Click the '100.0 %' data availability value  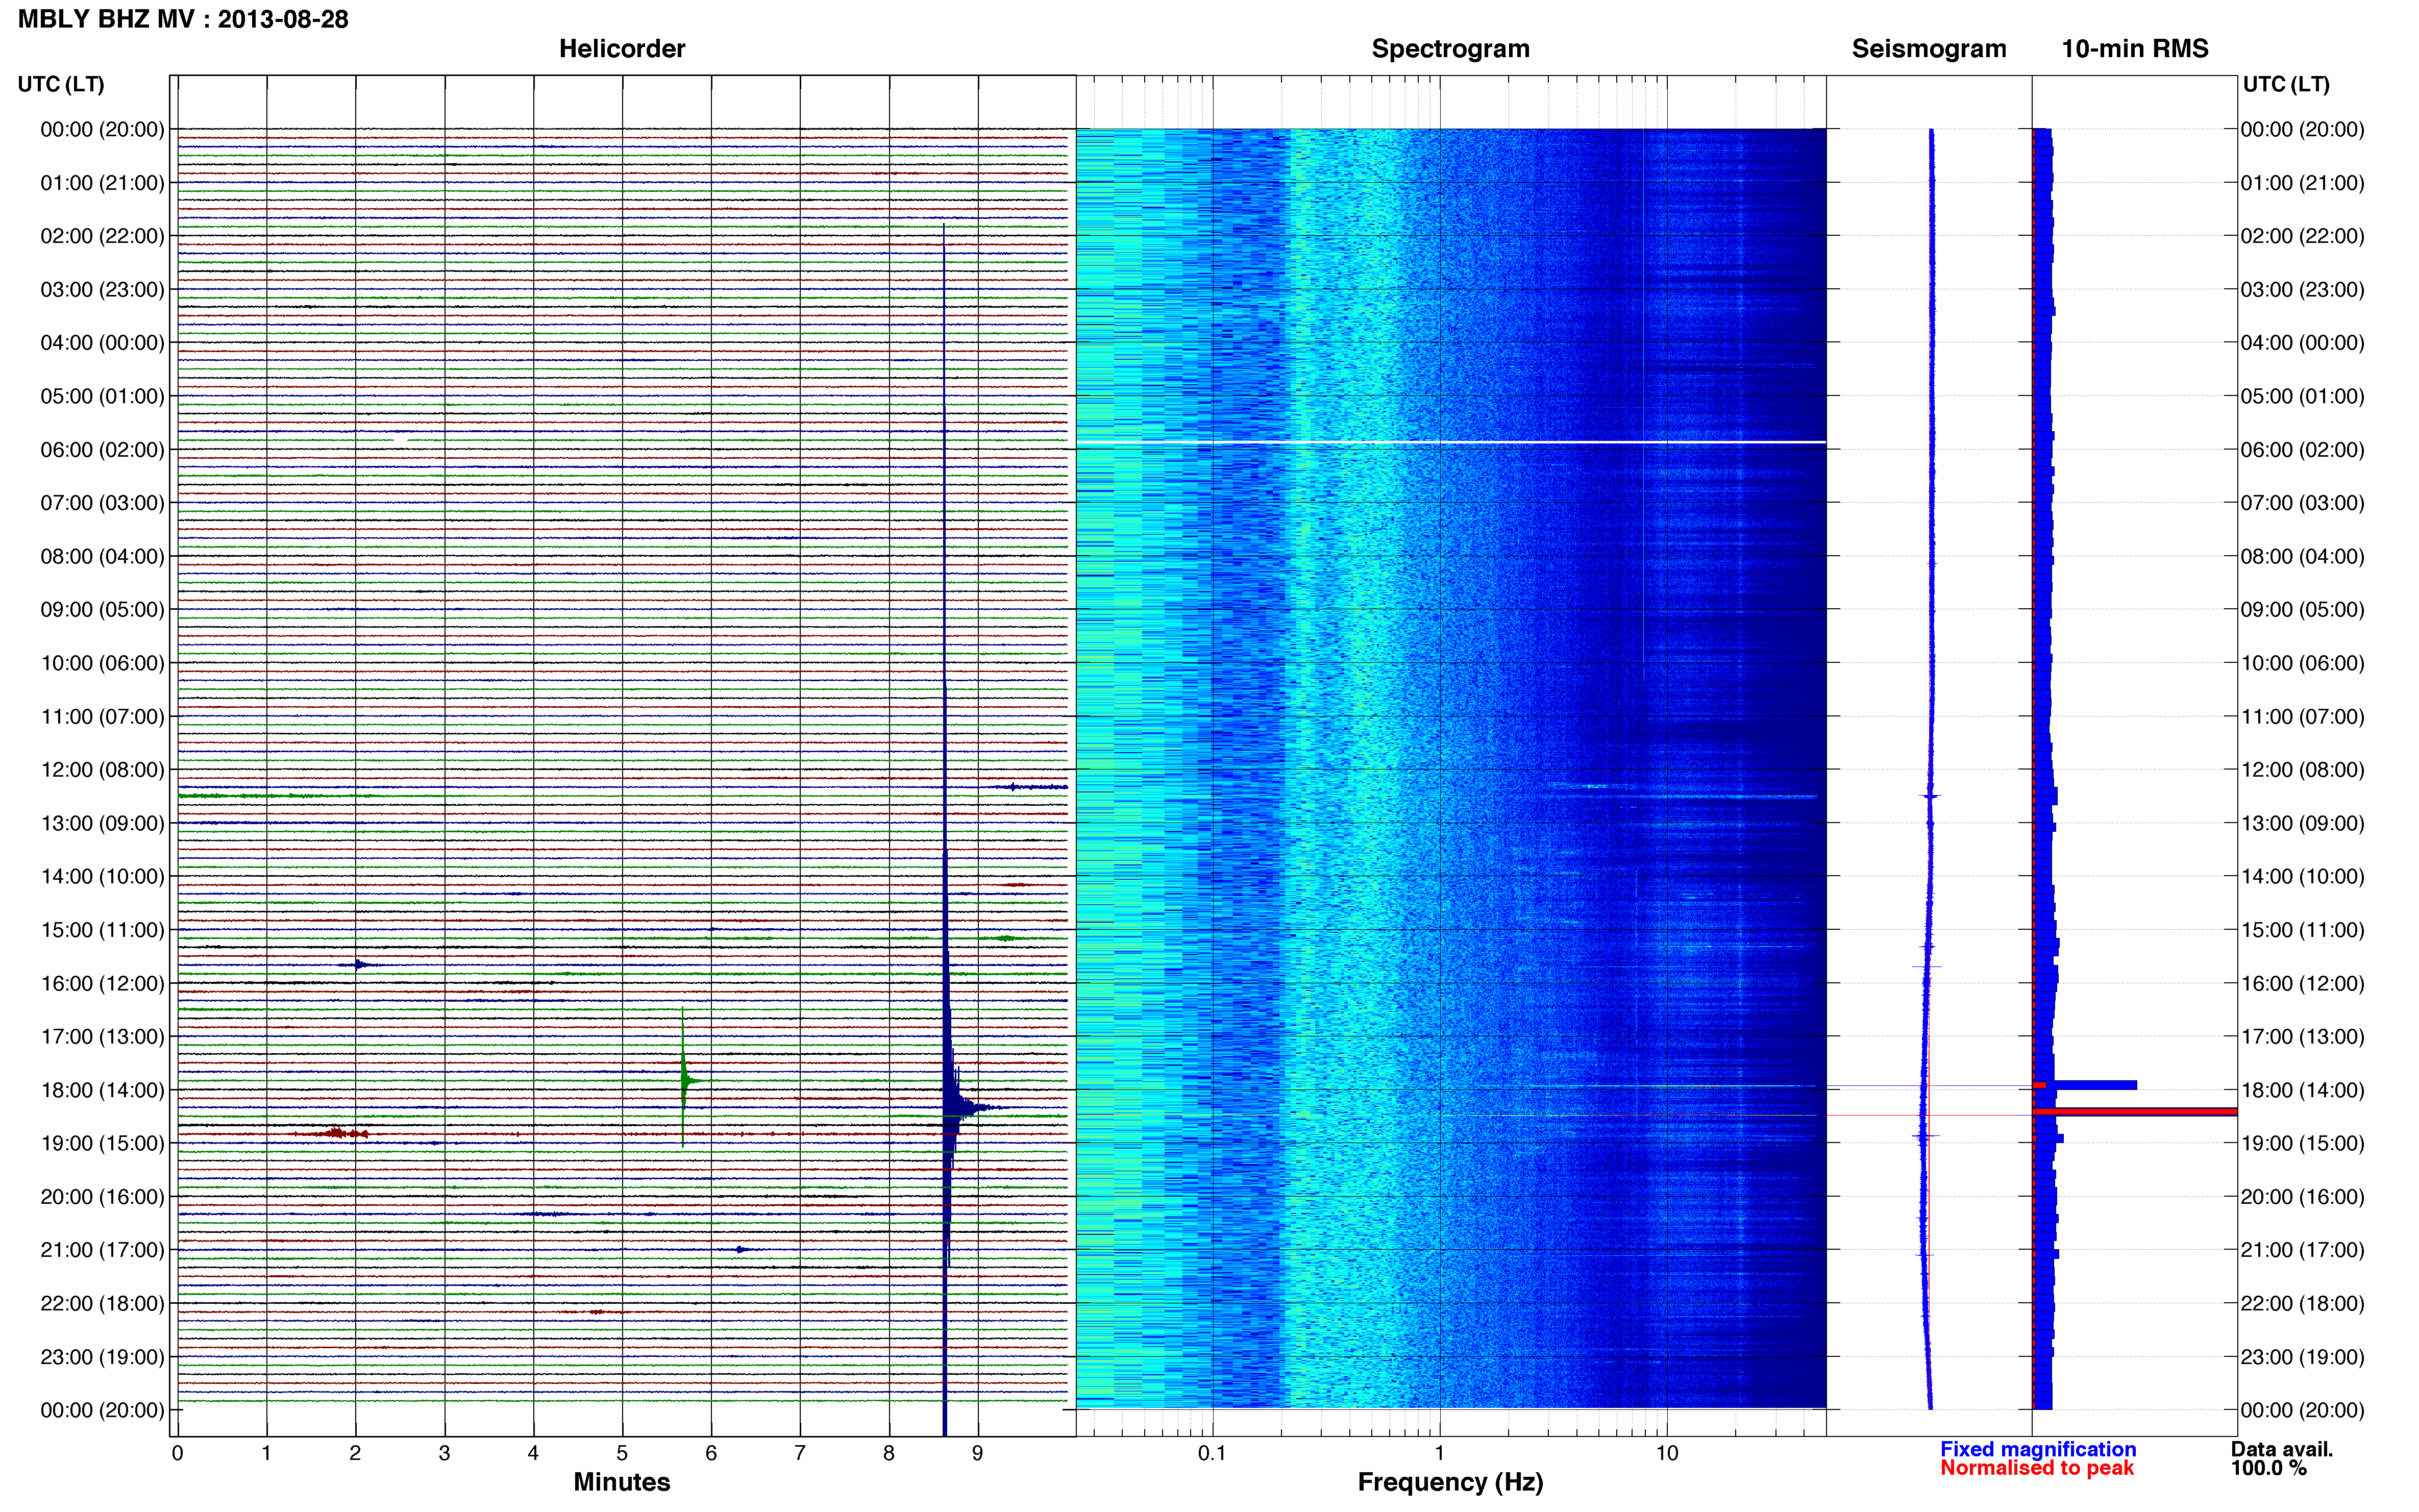pyautogui.click(x=2268, y=1468)
